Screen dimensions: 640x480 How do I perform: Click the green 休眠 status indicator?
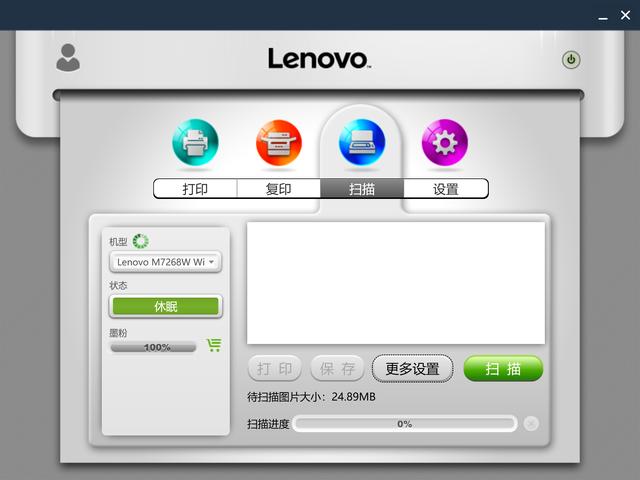(166, 306)
